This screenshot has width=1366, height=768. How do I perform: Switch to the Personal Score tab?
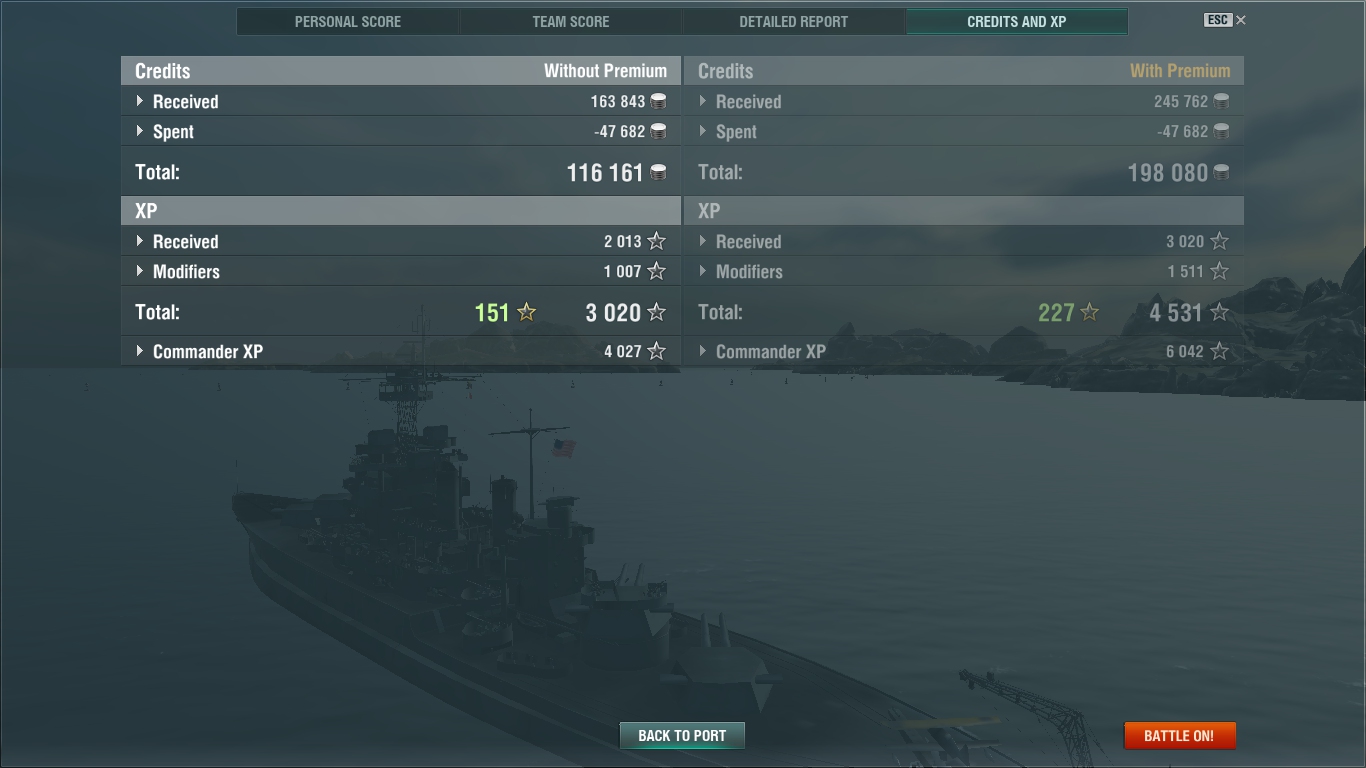[348, 21]
